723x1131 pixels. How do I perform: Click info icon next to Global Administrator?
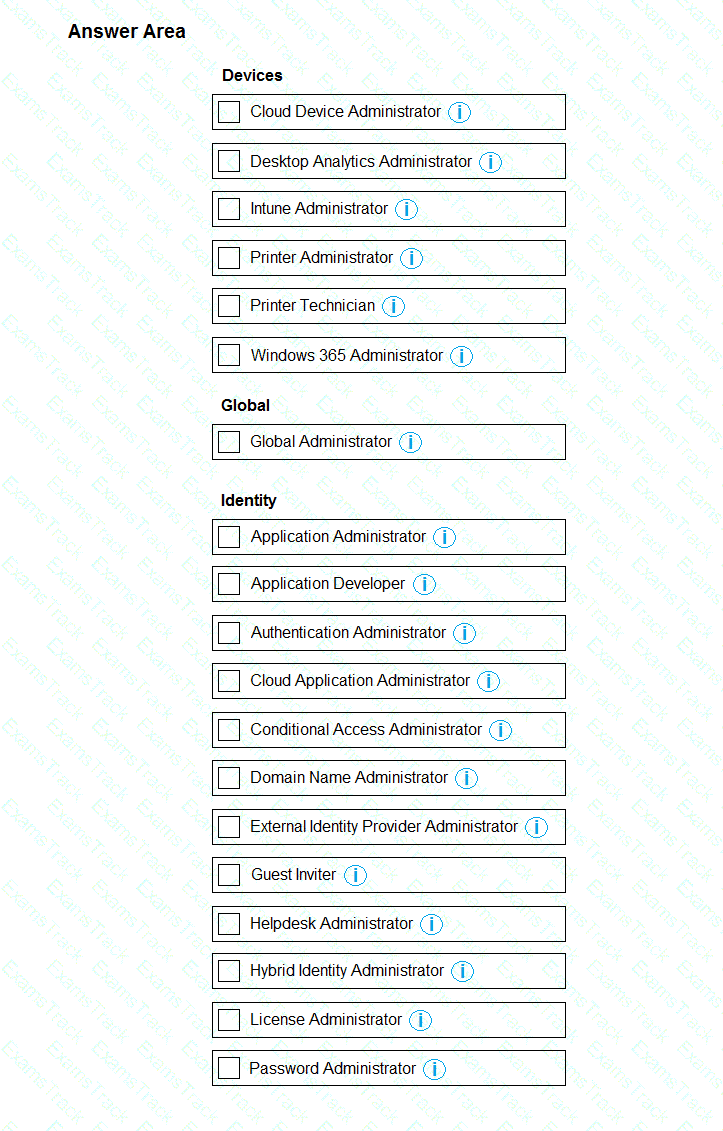pos(411,442)
